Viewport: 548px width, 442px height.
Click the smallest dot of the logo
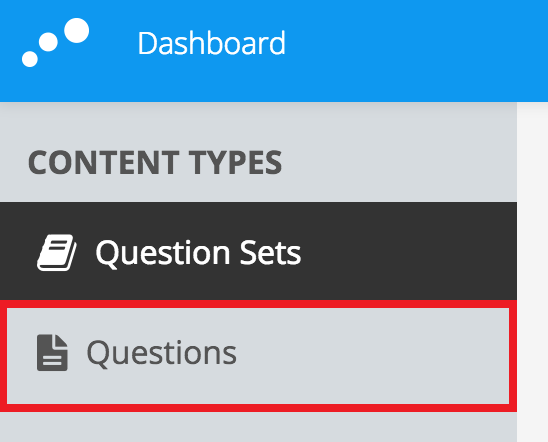[x=30, y=59]
